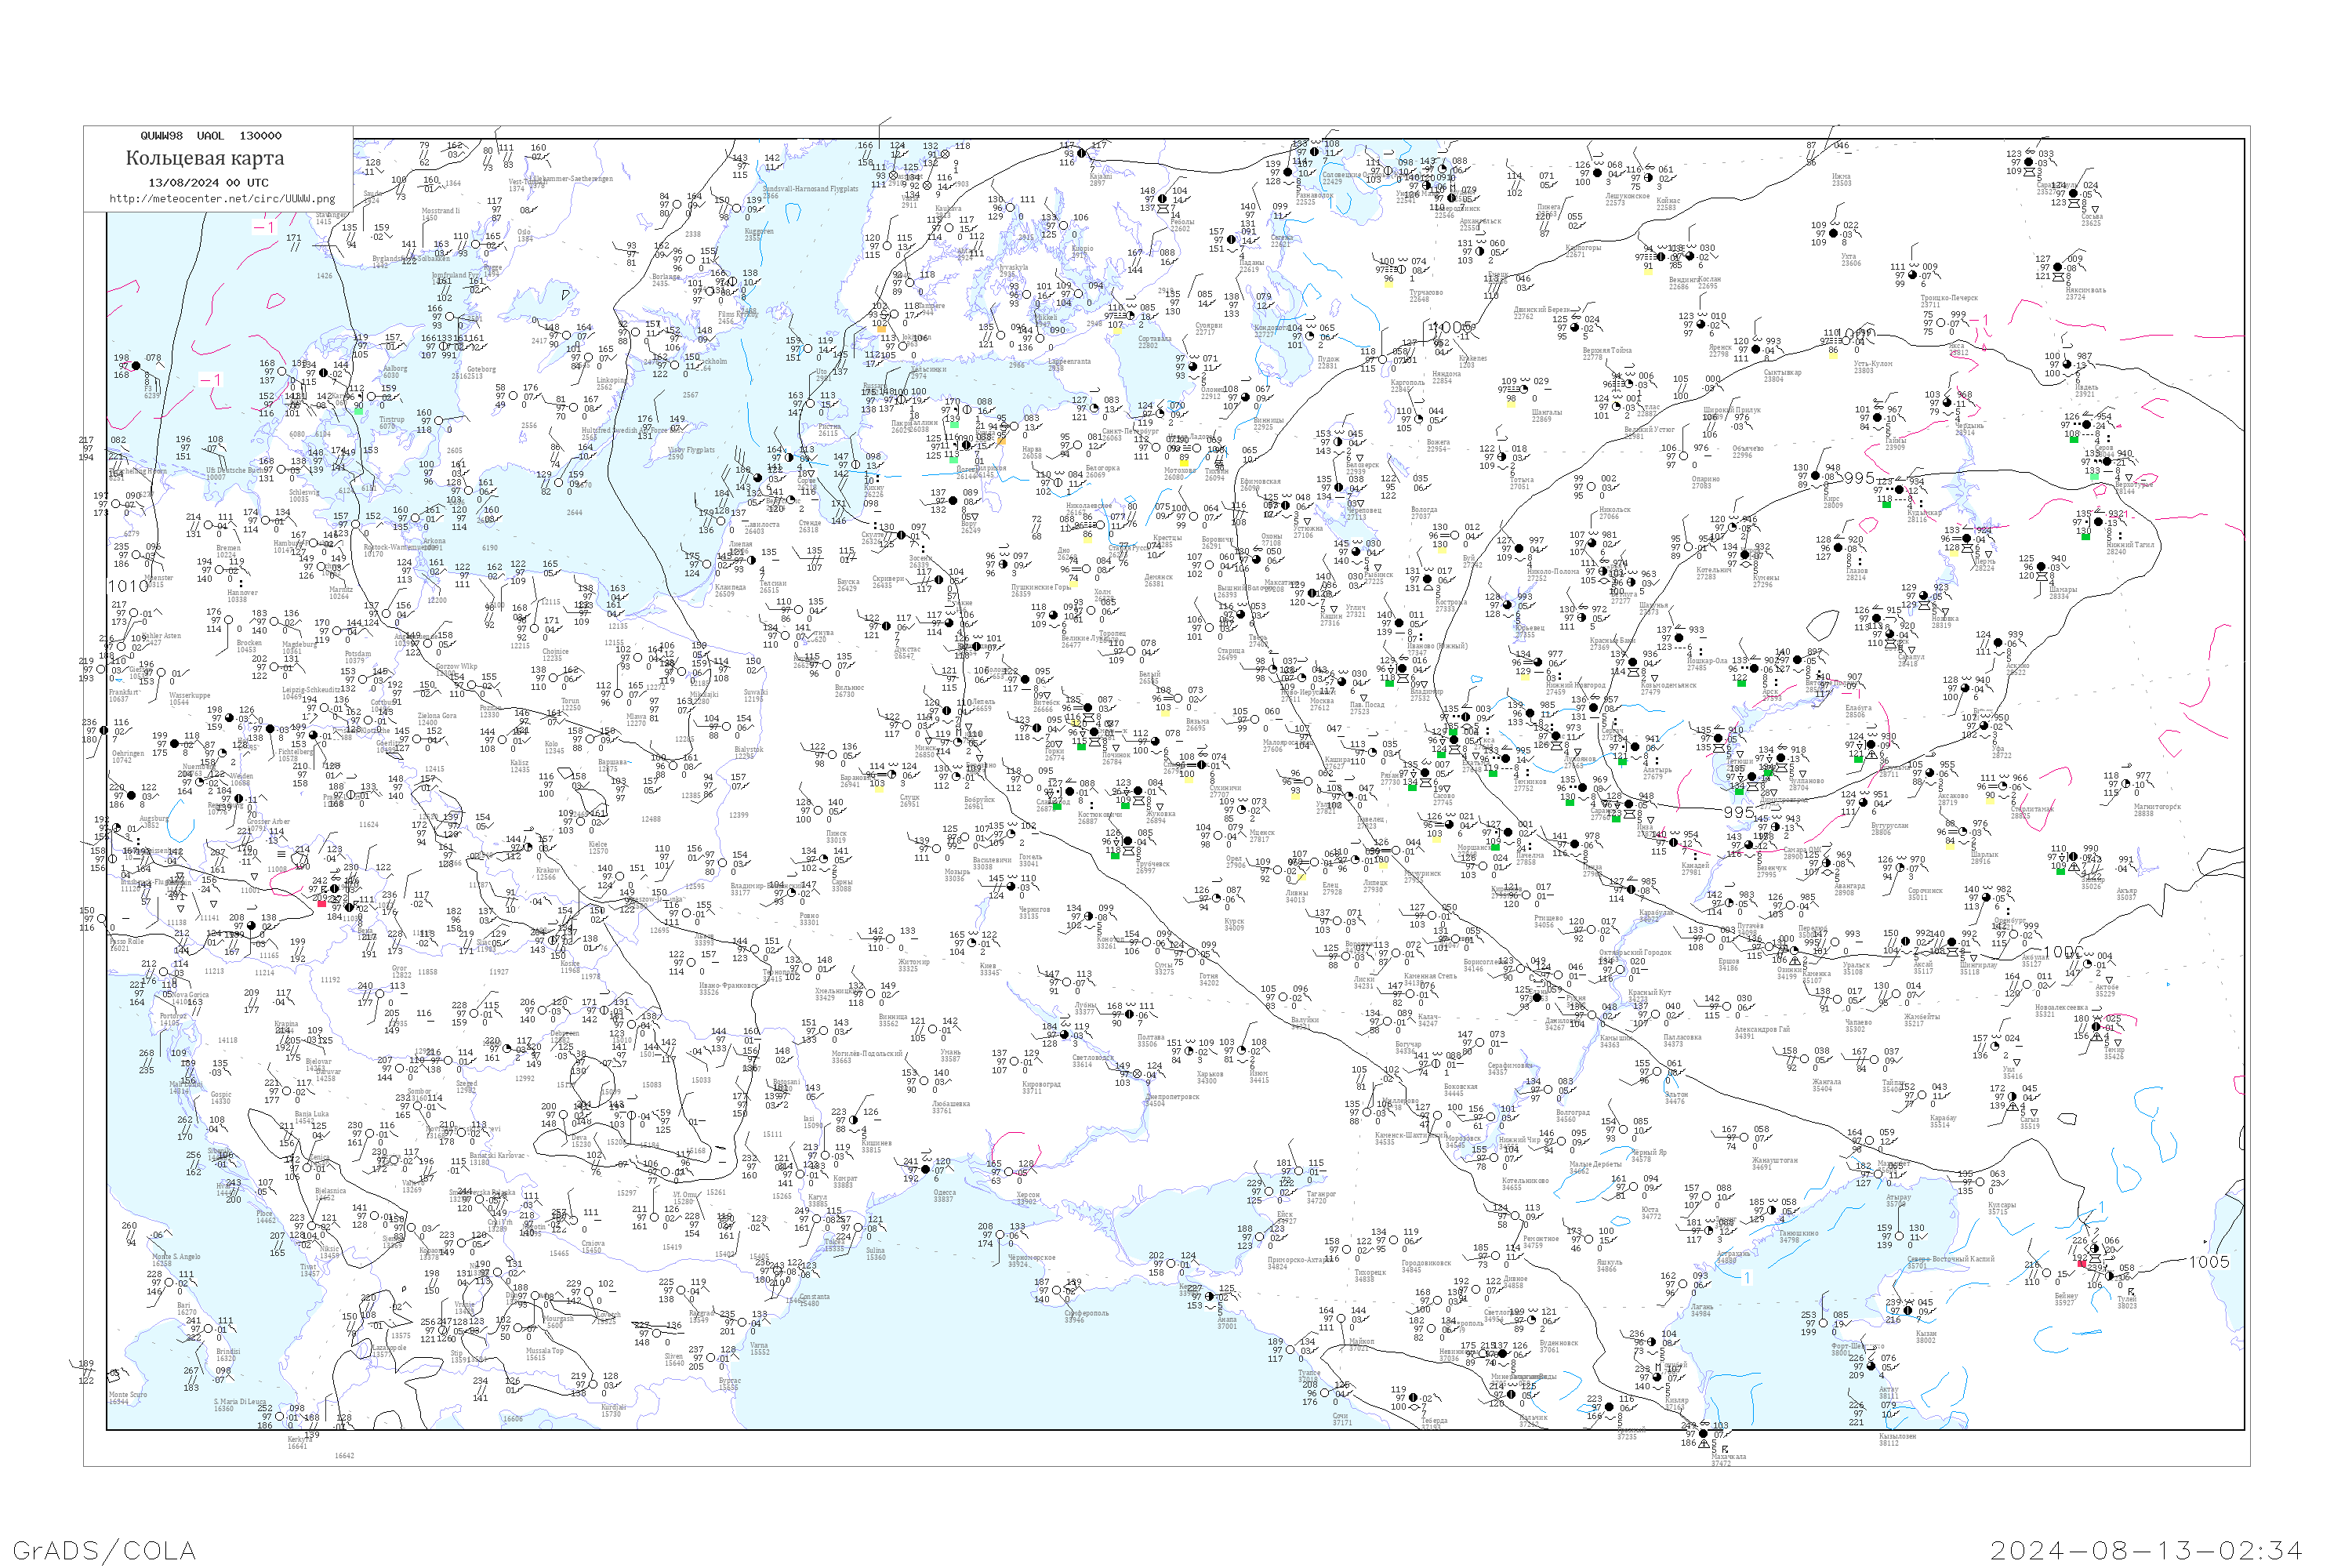Click the meteocenter.net UUWW.png URL
Image resolution: width=2352 pixels, height=1568 pixels.
pyautogui.click(x=222, y=199)
